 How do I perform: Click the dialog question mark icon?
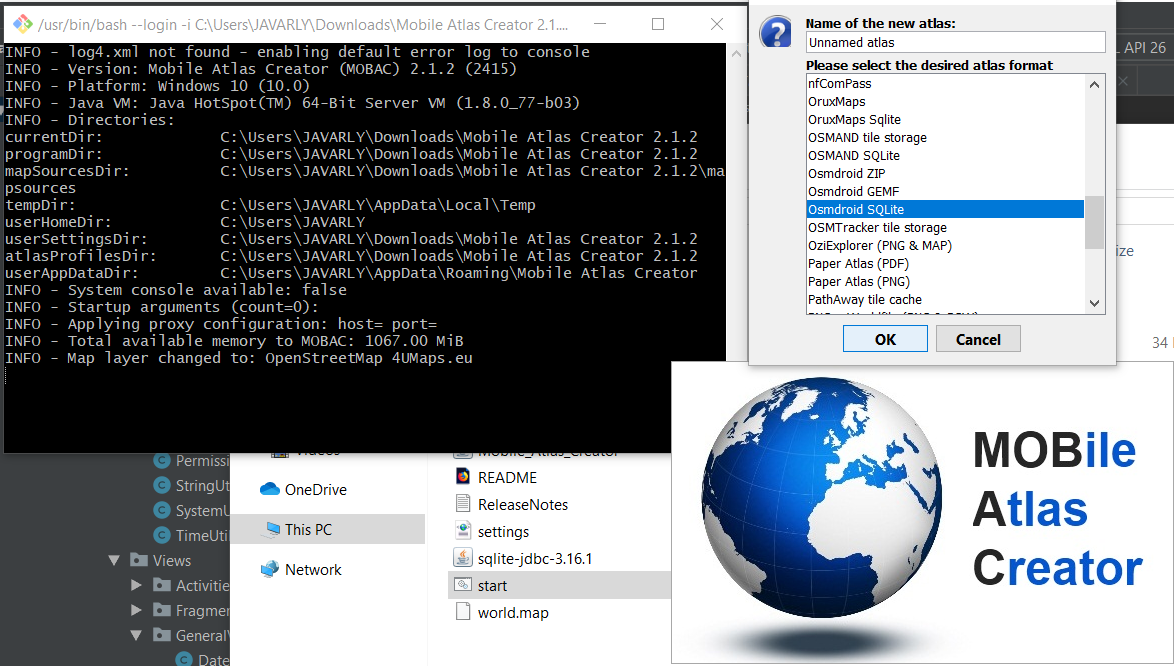[x=776, y=33]
